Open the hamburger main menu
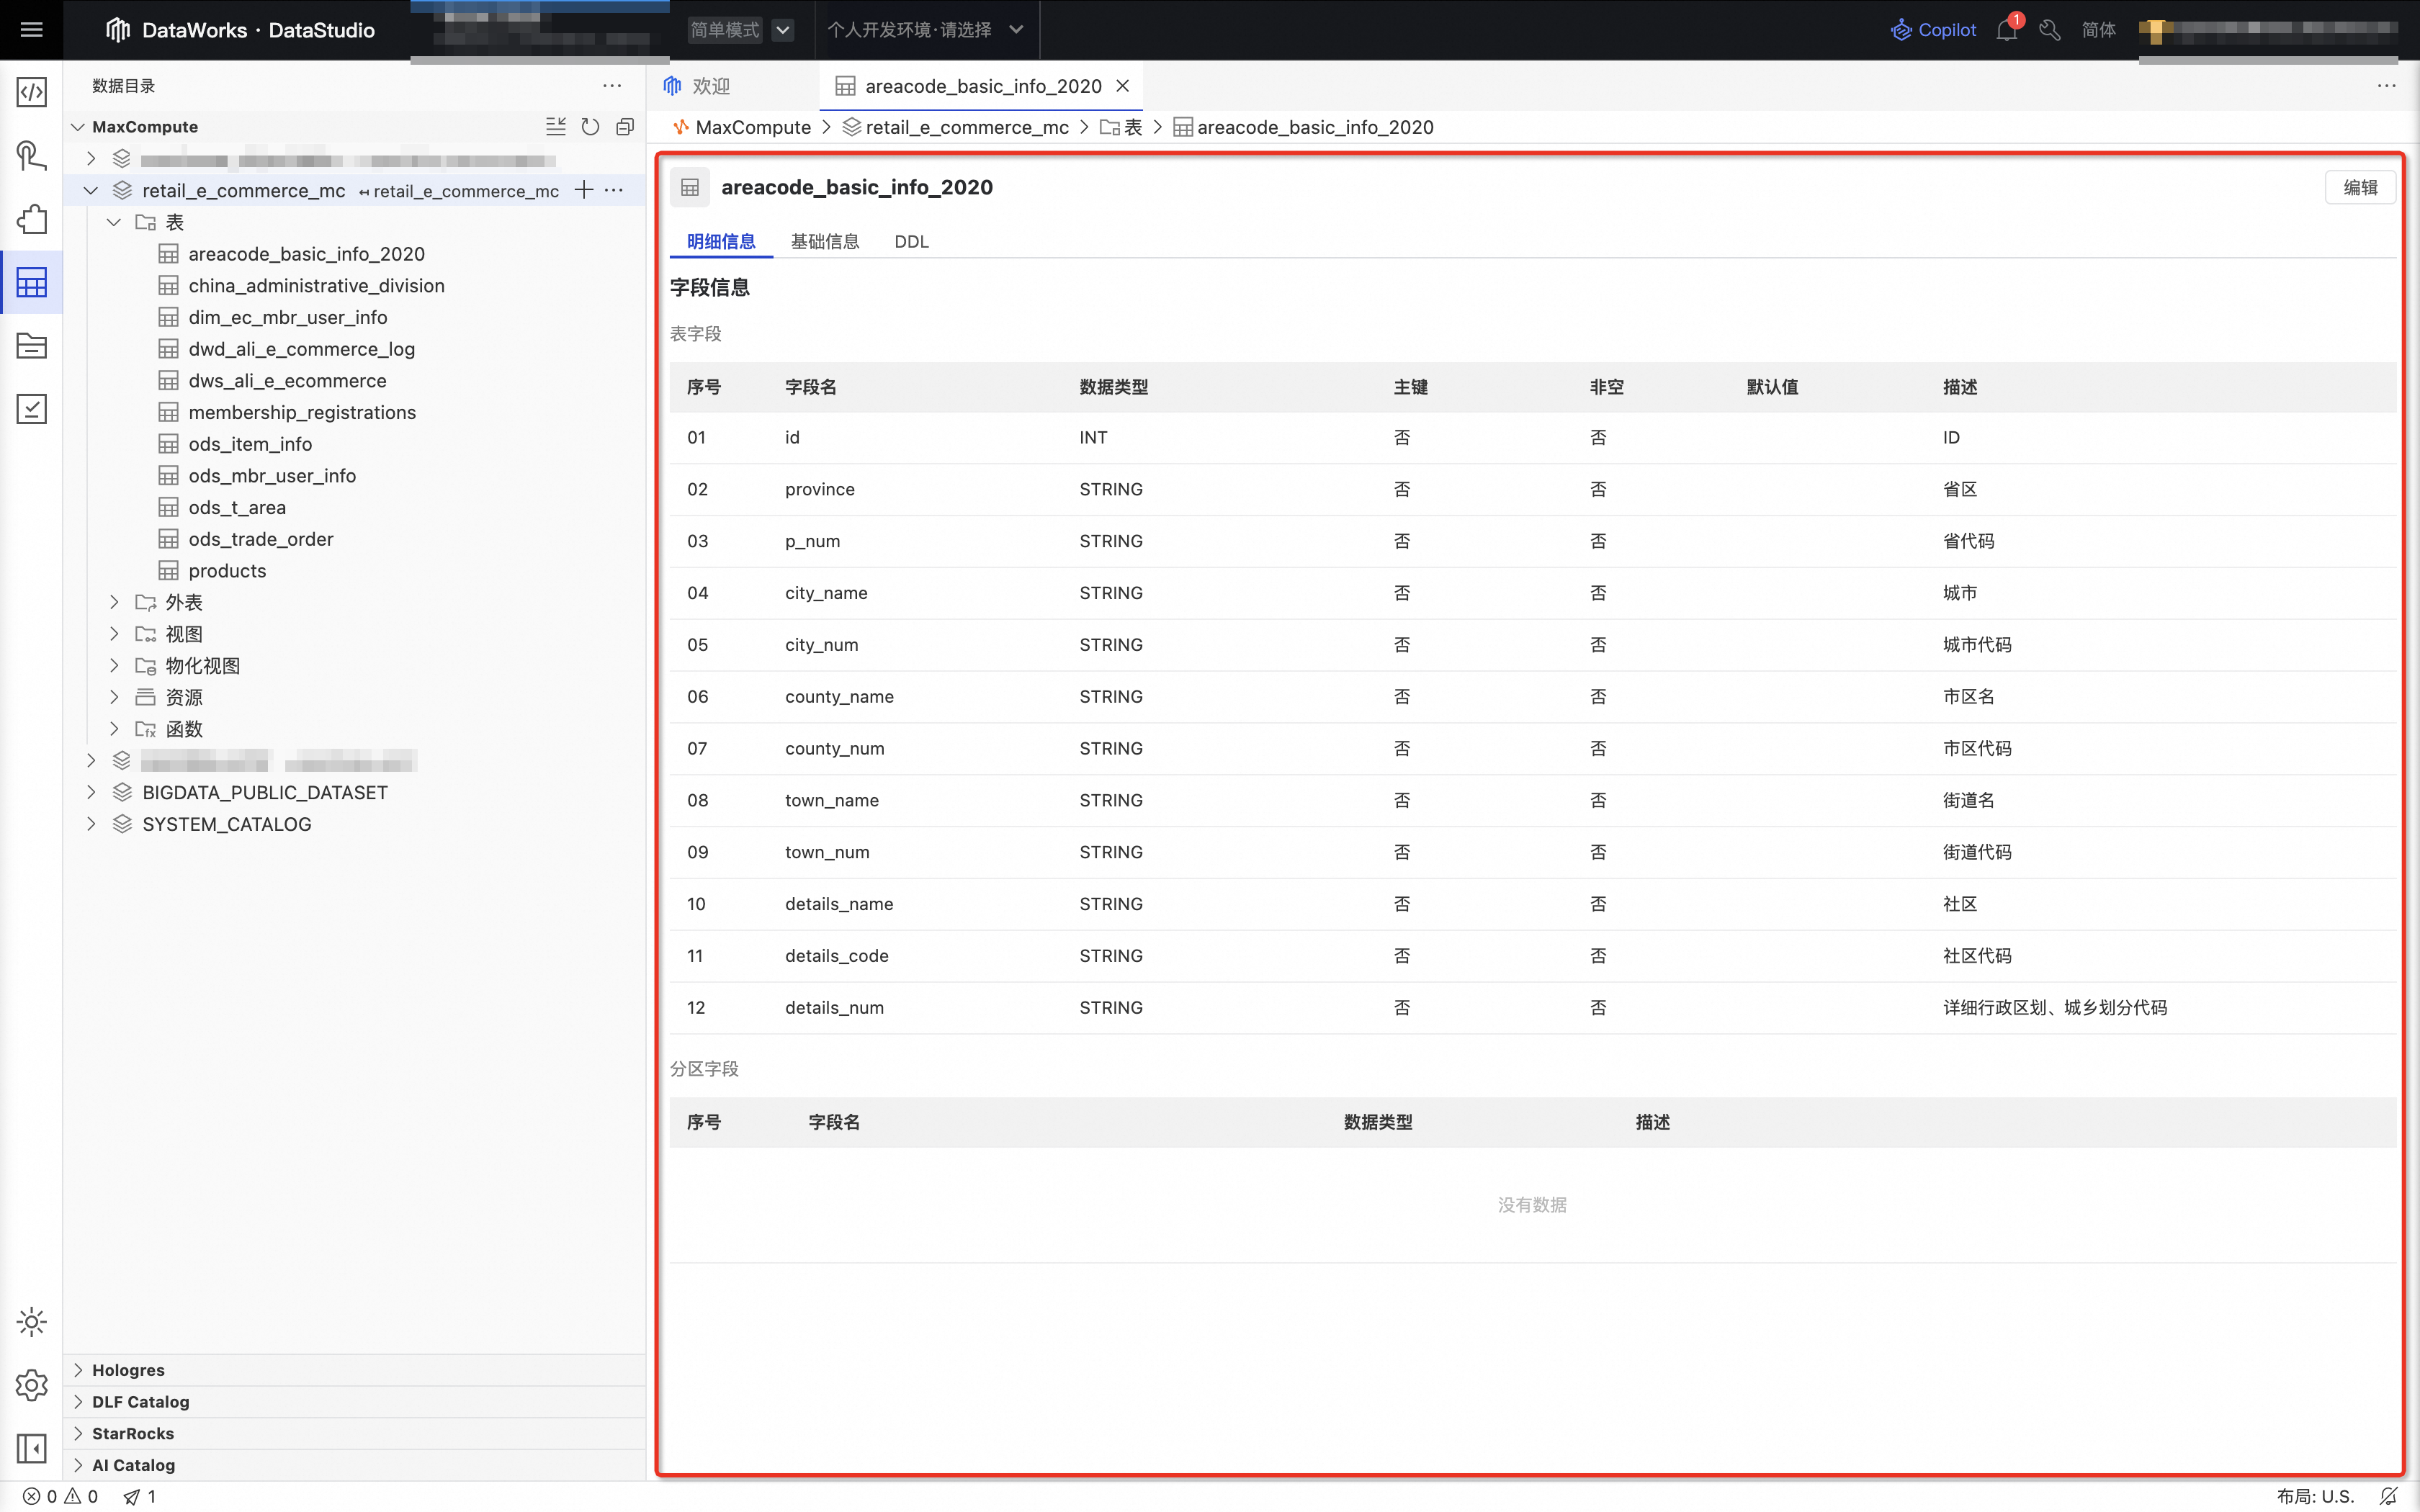2420x1512 pixels. tap(31, 30)
